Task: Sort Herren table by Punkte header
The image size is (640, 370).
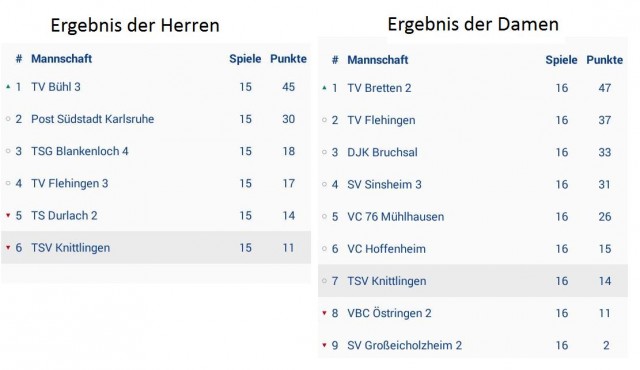Action: (288, 59)
